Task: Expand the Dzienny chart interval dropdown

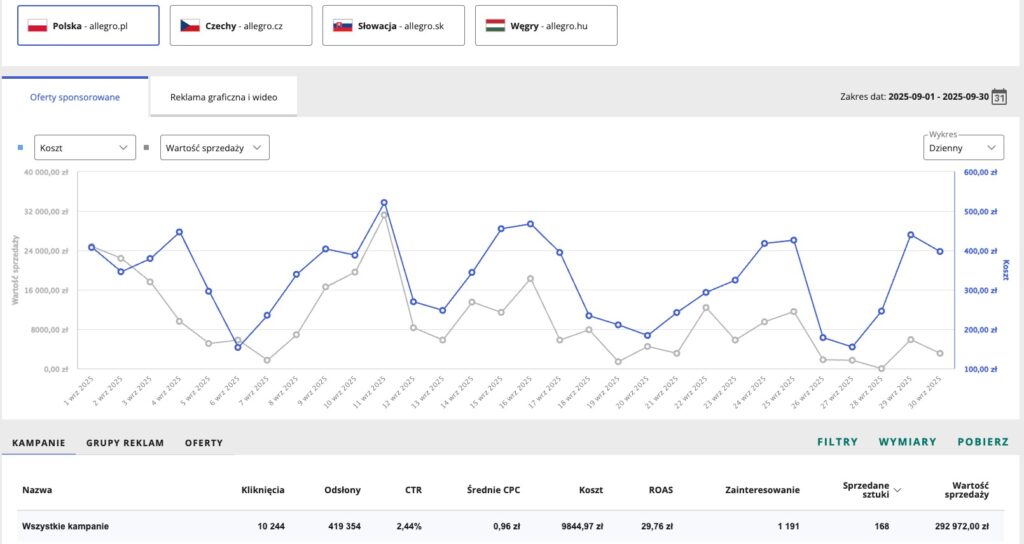Action: pyautogui.click(x=962, y=148)
